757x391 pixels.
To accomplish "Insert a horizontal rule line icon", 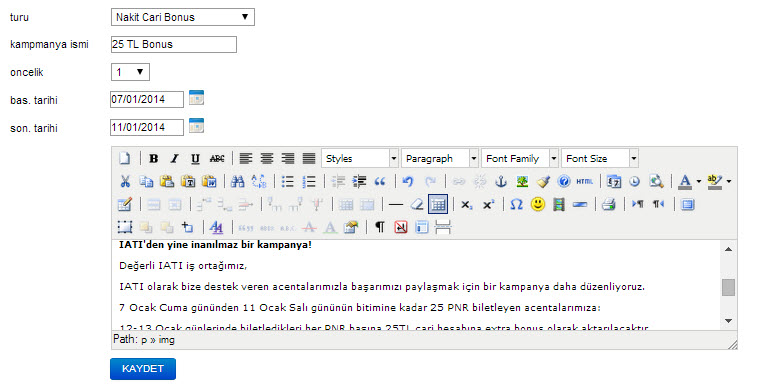I will coord(396,205).
